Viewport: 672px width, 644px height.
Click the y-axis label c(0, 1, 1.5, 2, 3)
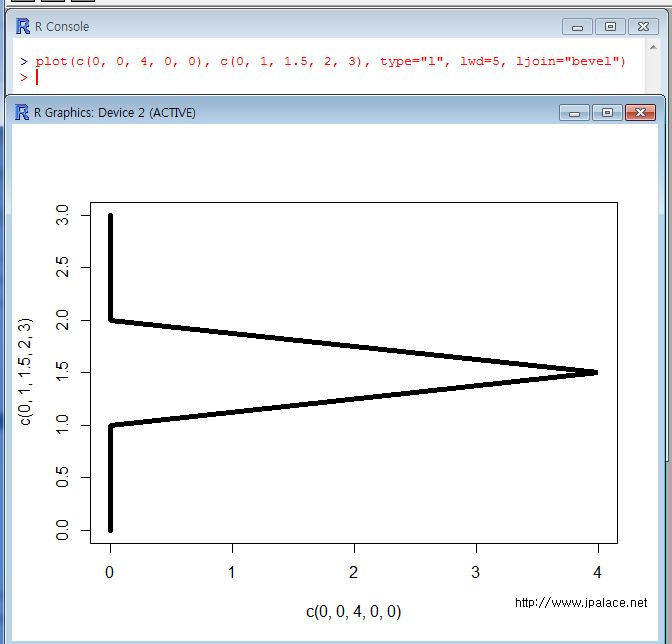(x=25, y=371)
